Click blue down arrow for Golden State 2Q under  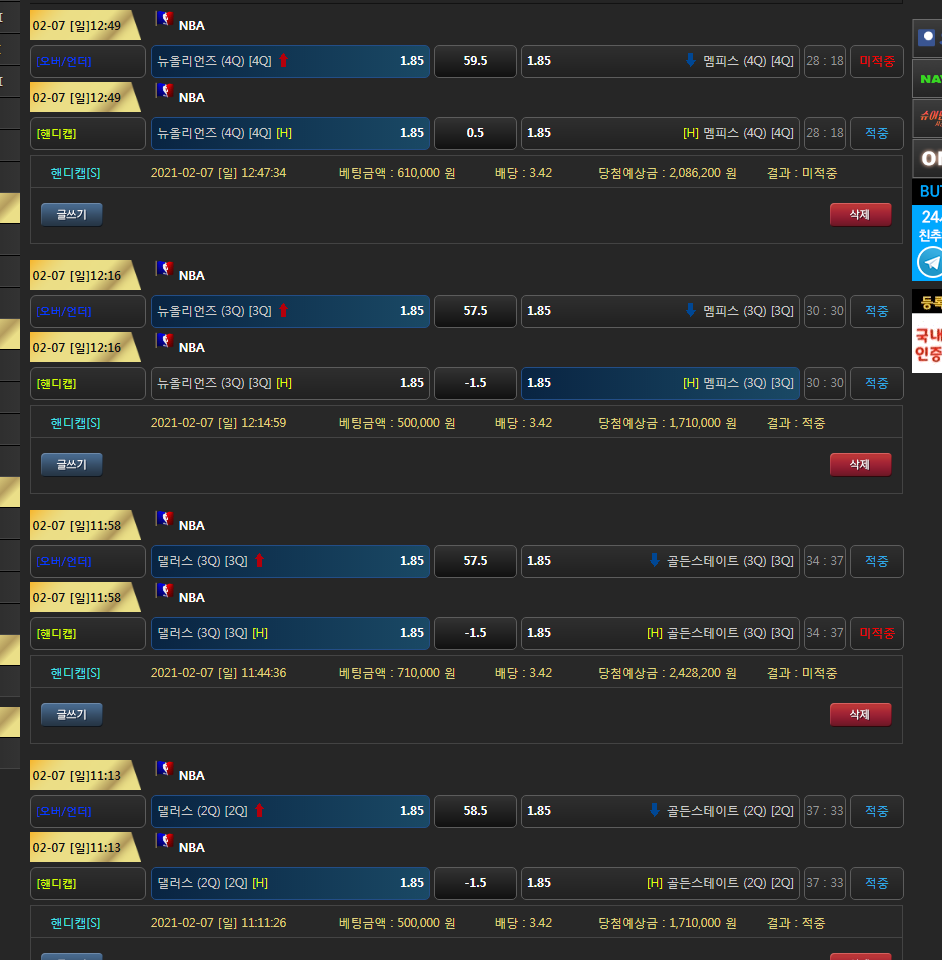[655, 811]
